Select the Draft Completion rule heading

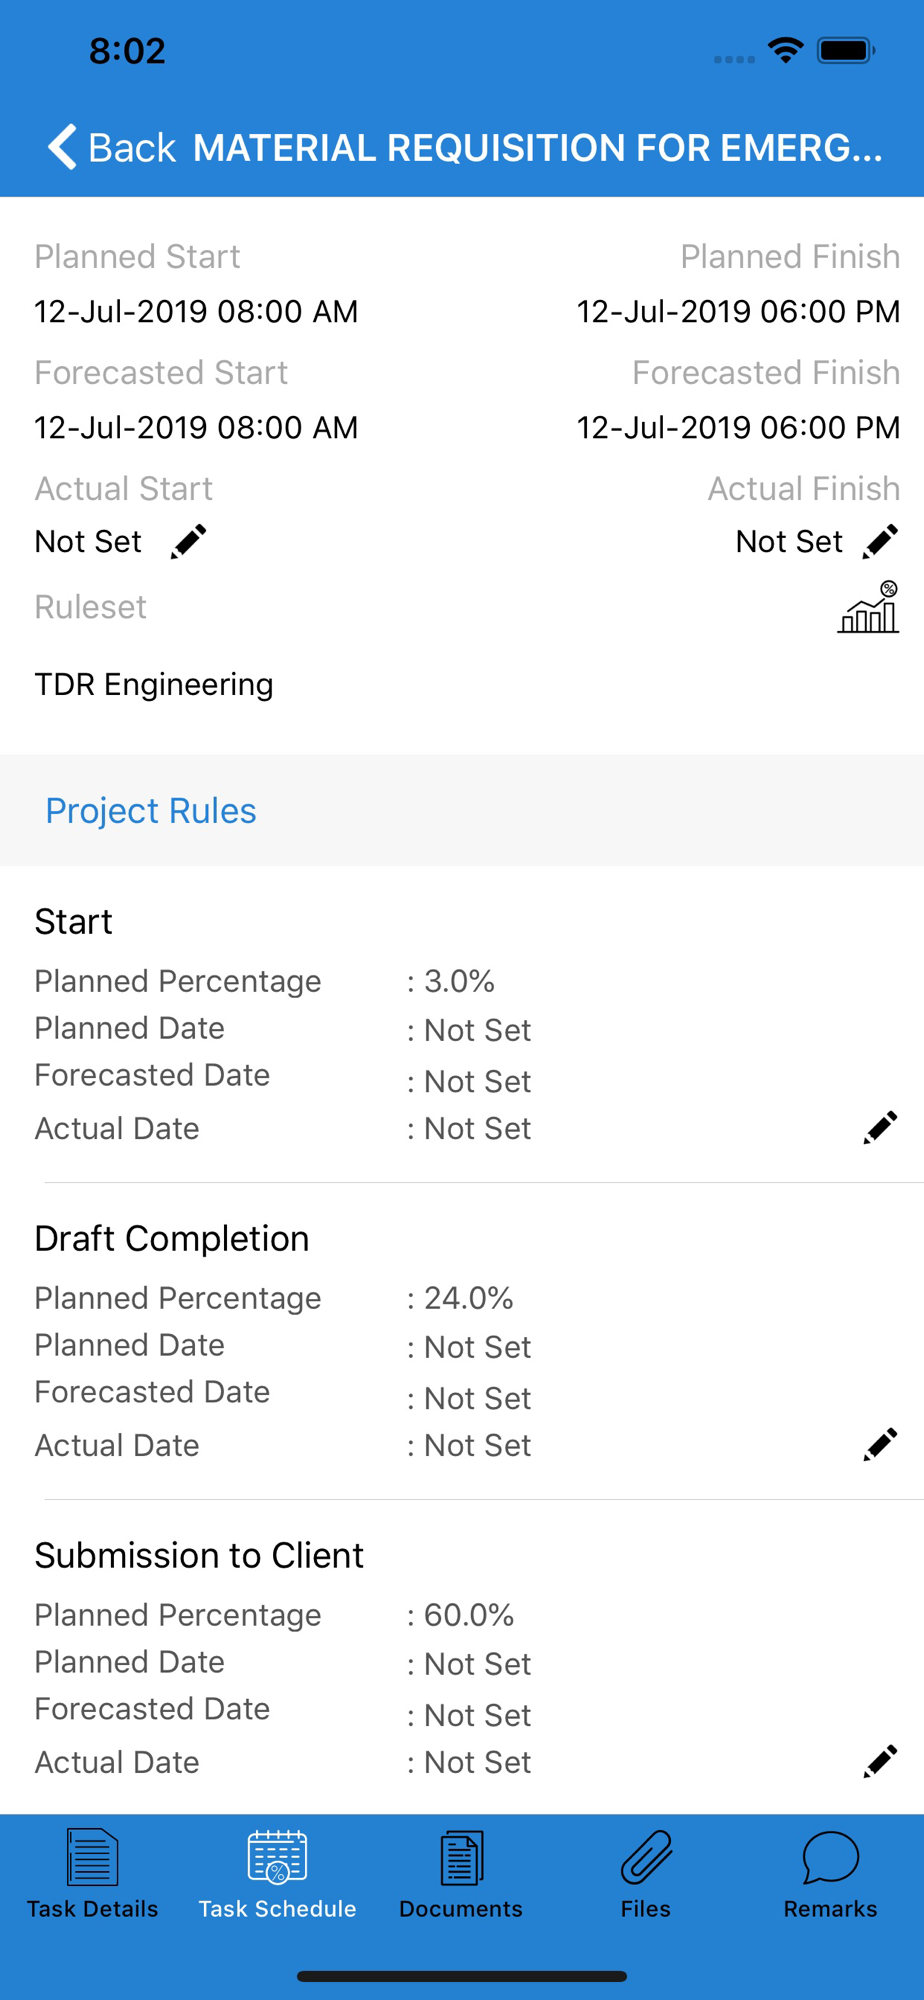(x=172, y=1238)
